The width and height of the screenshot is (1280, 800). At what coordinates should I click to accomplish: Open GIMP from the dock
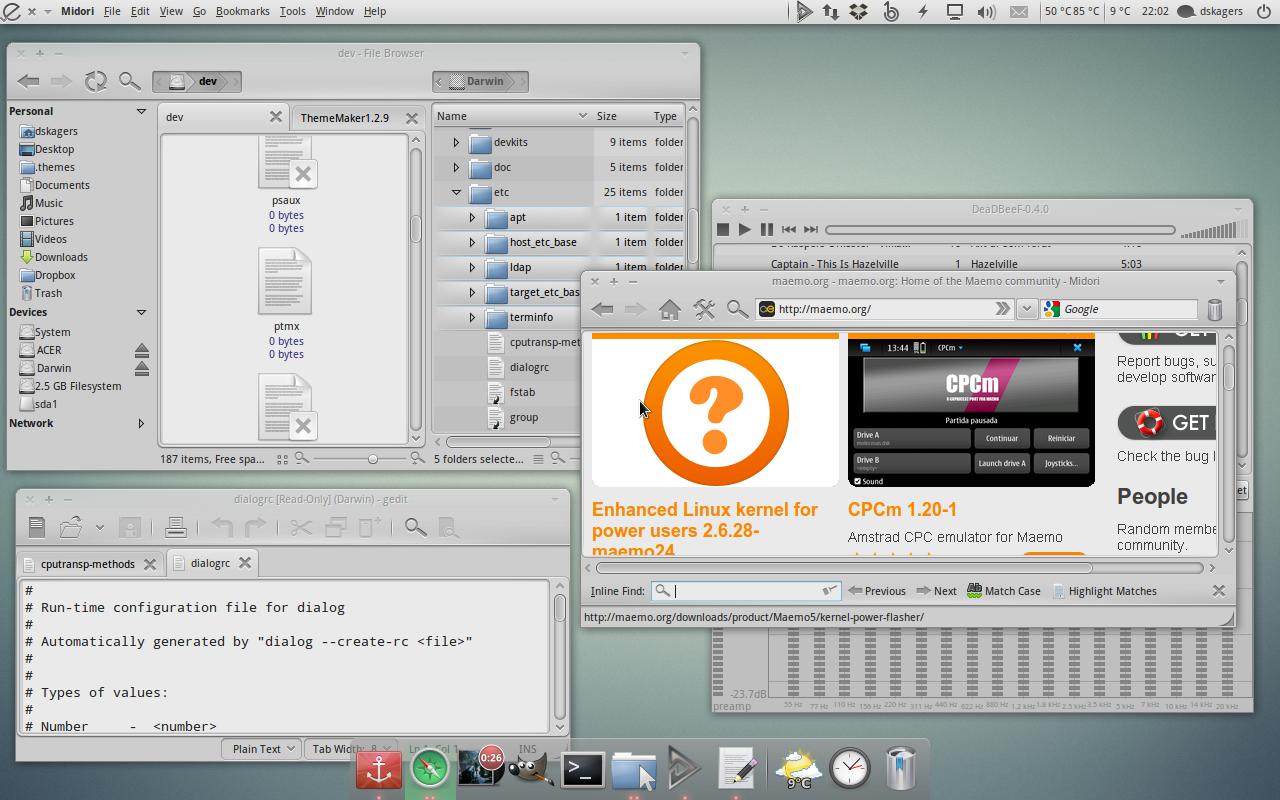click(x=530, y=769)
